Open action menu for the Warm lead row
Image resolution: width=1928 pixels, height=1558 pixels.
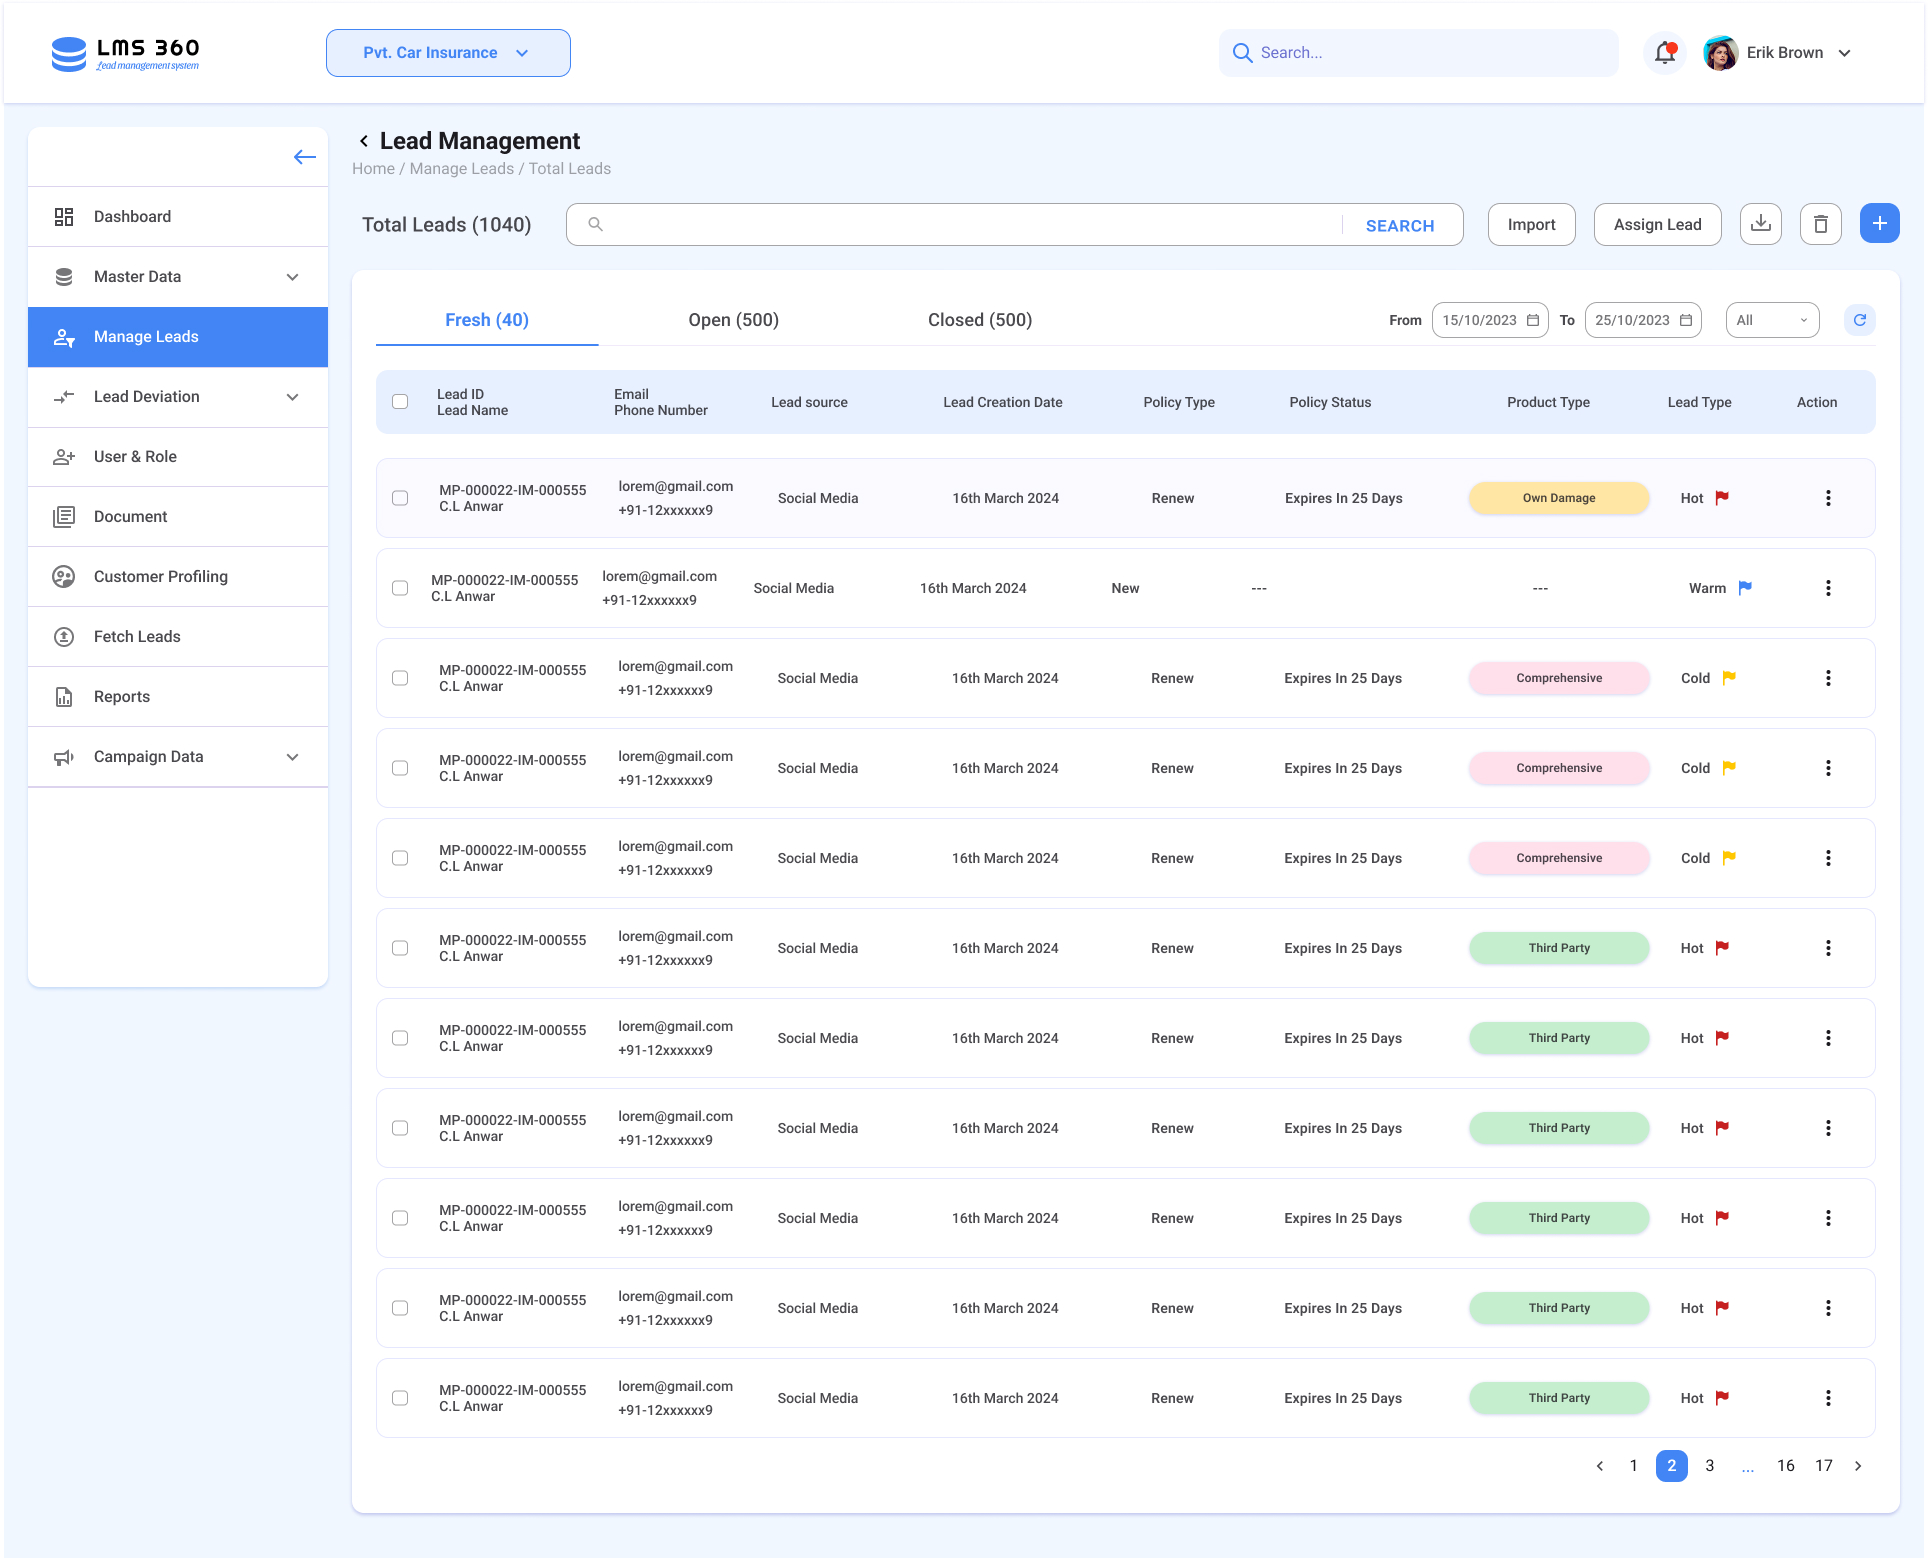click(x=1828, y=588)
